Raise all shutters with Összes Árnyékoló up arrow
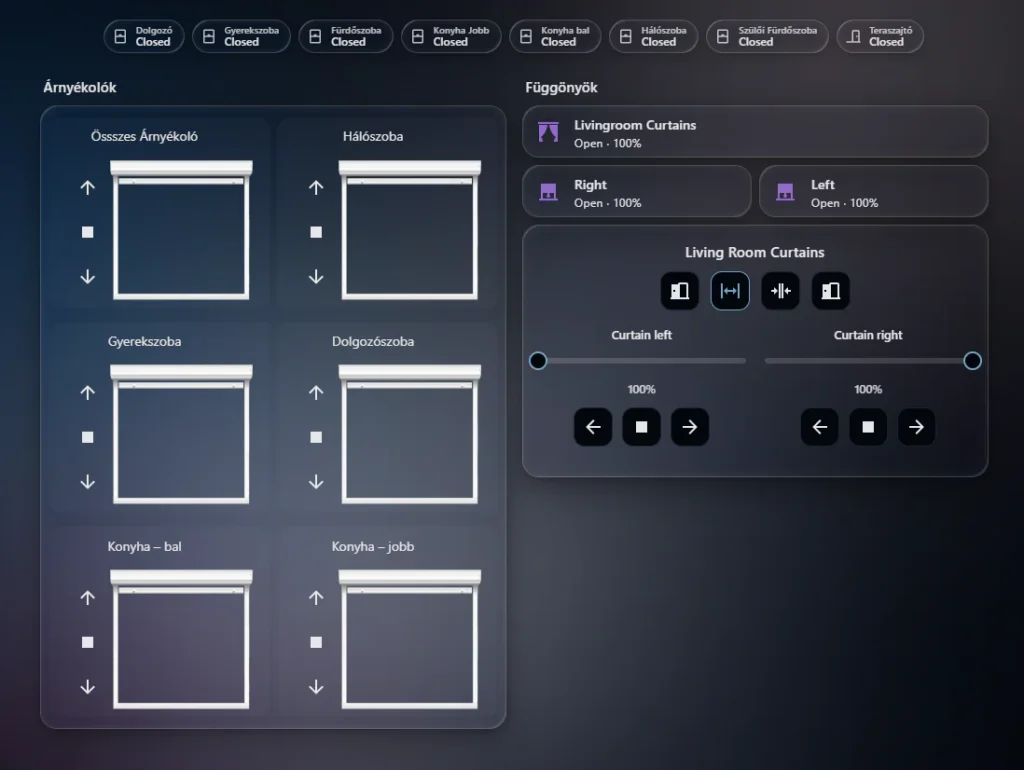This screenshot has height=770, width=1024. click(88, 188)
